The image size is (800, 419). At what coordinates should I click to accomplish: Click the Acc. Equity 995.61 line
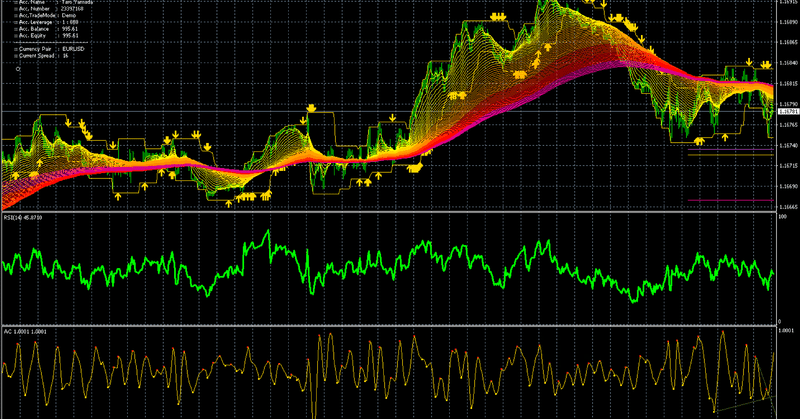pos(47,36)
